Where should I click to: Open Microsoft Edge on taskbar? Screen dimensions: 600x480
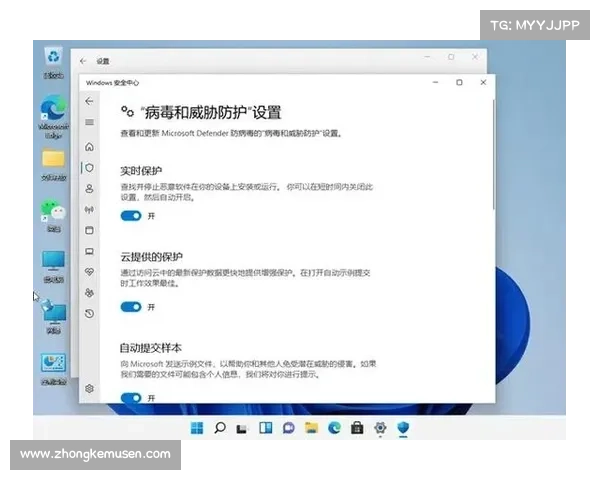coord(334,428)
